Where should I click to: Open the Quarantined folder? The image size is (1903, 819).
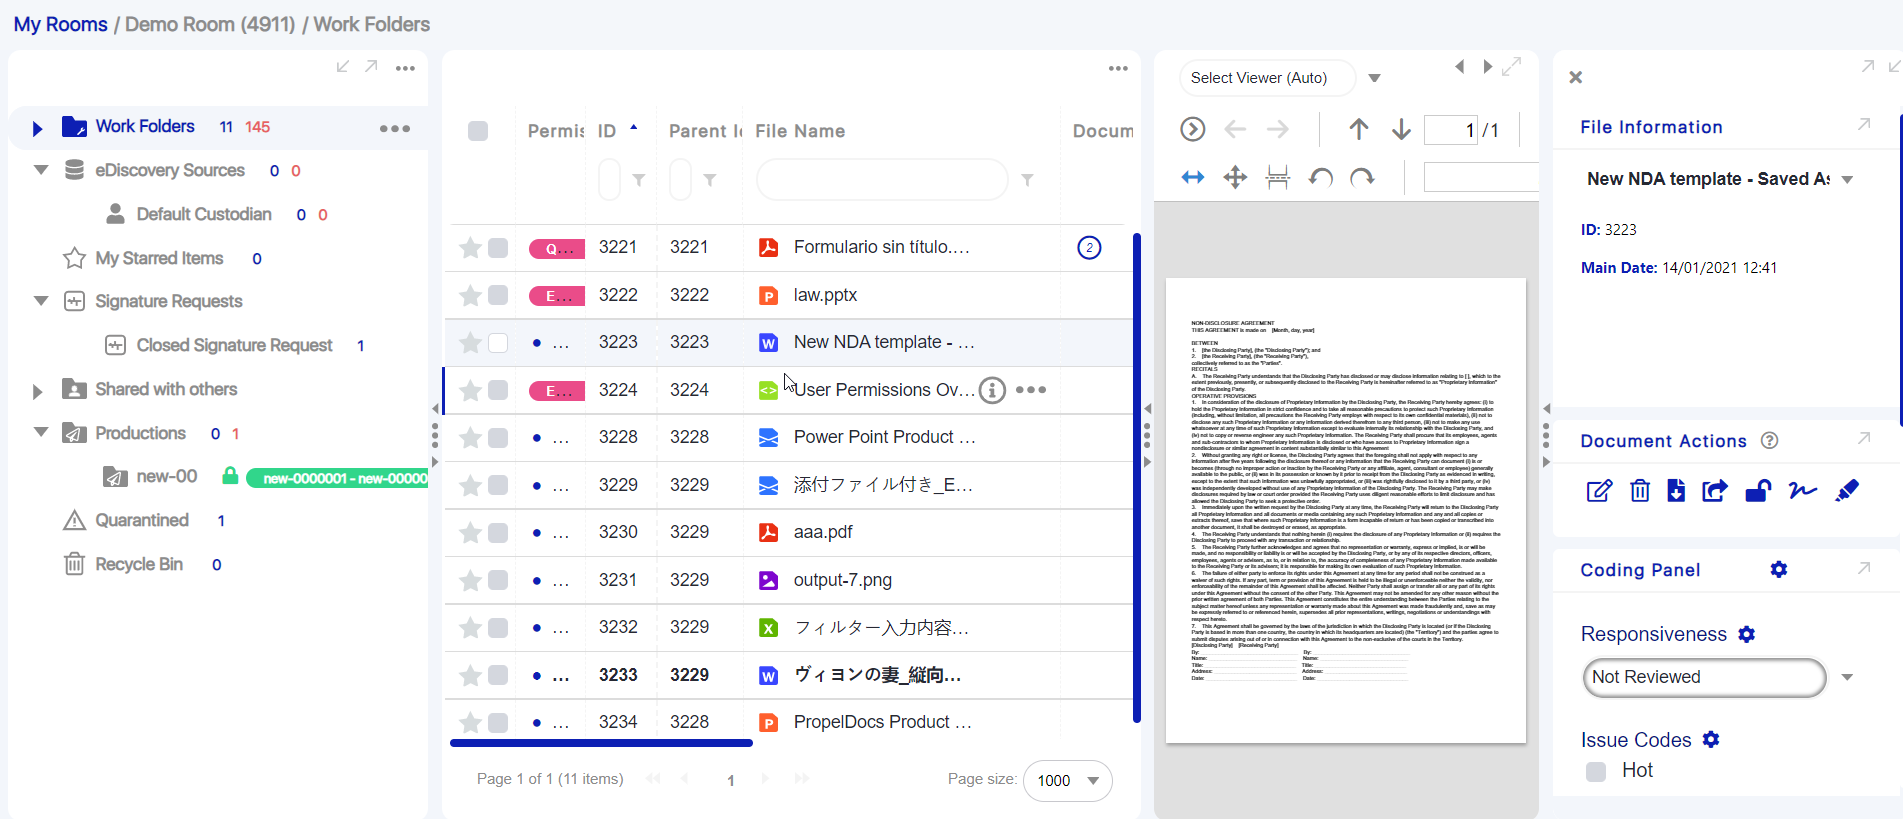tap(142, 520)
